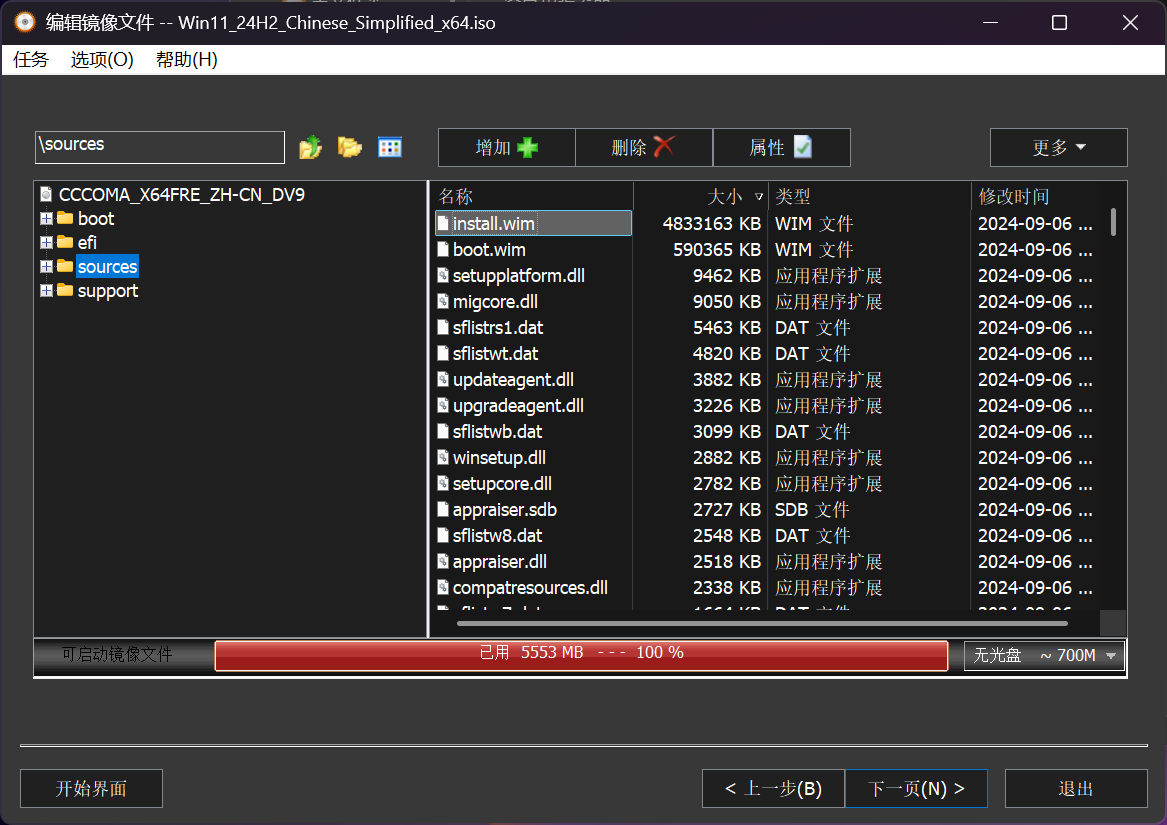
Task: Select efi folder label in tree
Action: click(87, 242)
